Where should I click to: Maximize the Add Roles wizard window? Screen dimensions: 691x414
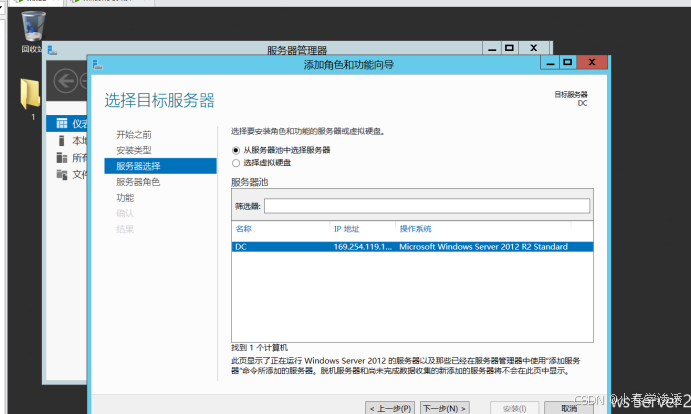coord(568,63)
